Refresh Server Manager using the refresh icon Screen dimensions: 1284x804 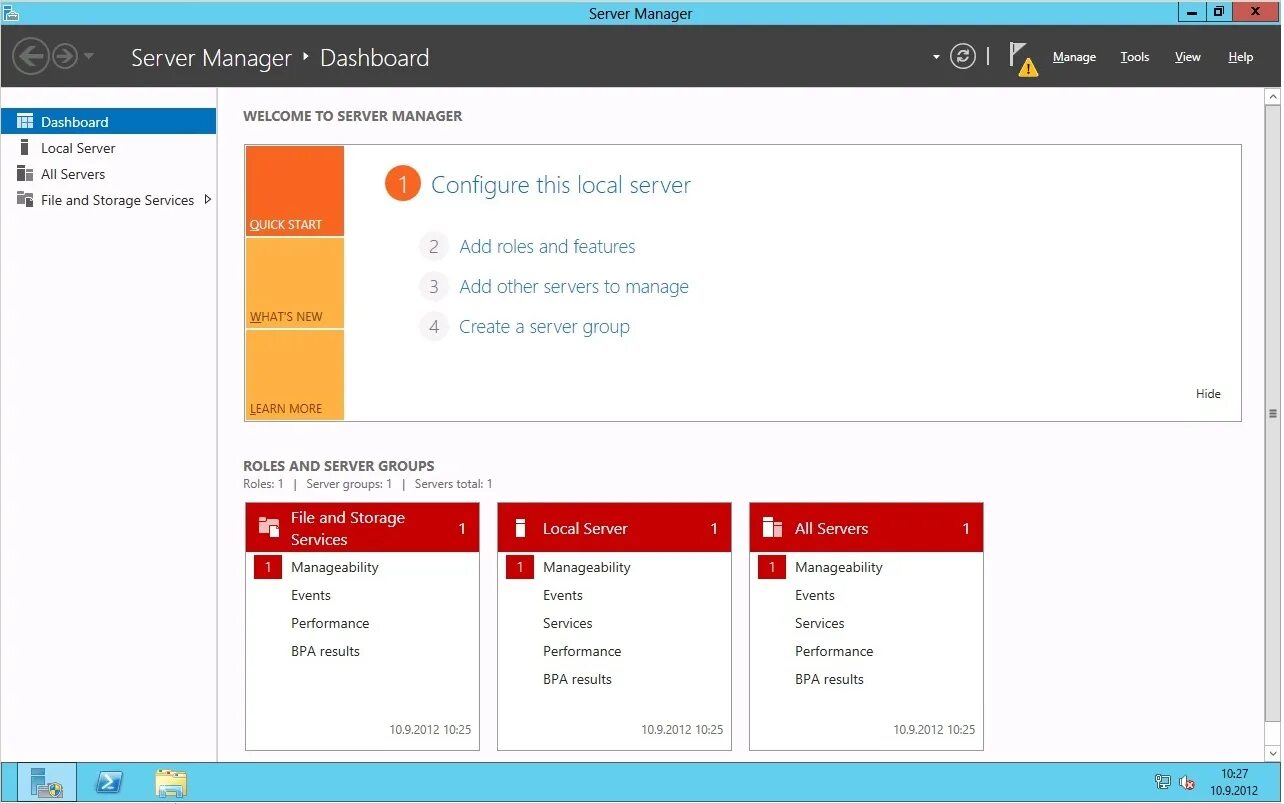pos(962,57)
